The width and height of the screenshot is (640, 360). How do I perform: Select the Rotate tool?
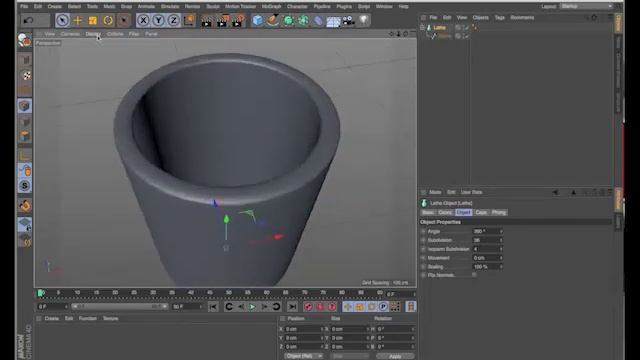click(108, 20)
